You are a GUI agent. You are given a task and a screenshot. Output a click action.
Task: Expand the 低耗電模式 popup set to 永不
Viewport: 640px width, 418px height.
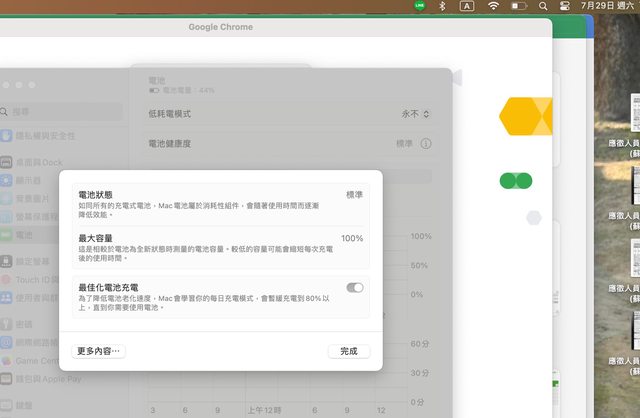(x=416, y=114)
